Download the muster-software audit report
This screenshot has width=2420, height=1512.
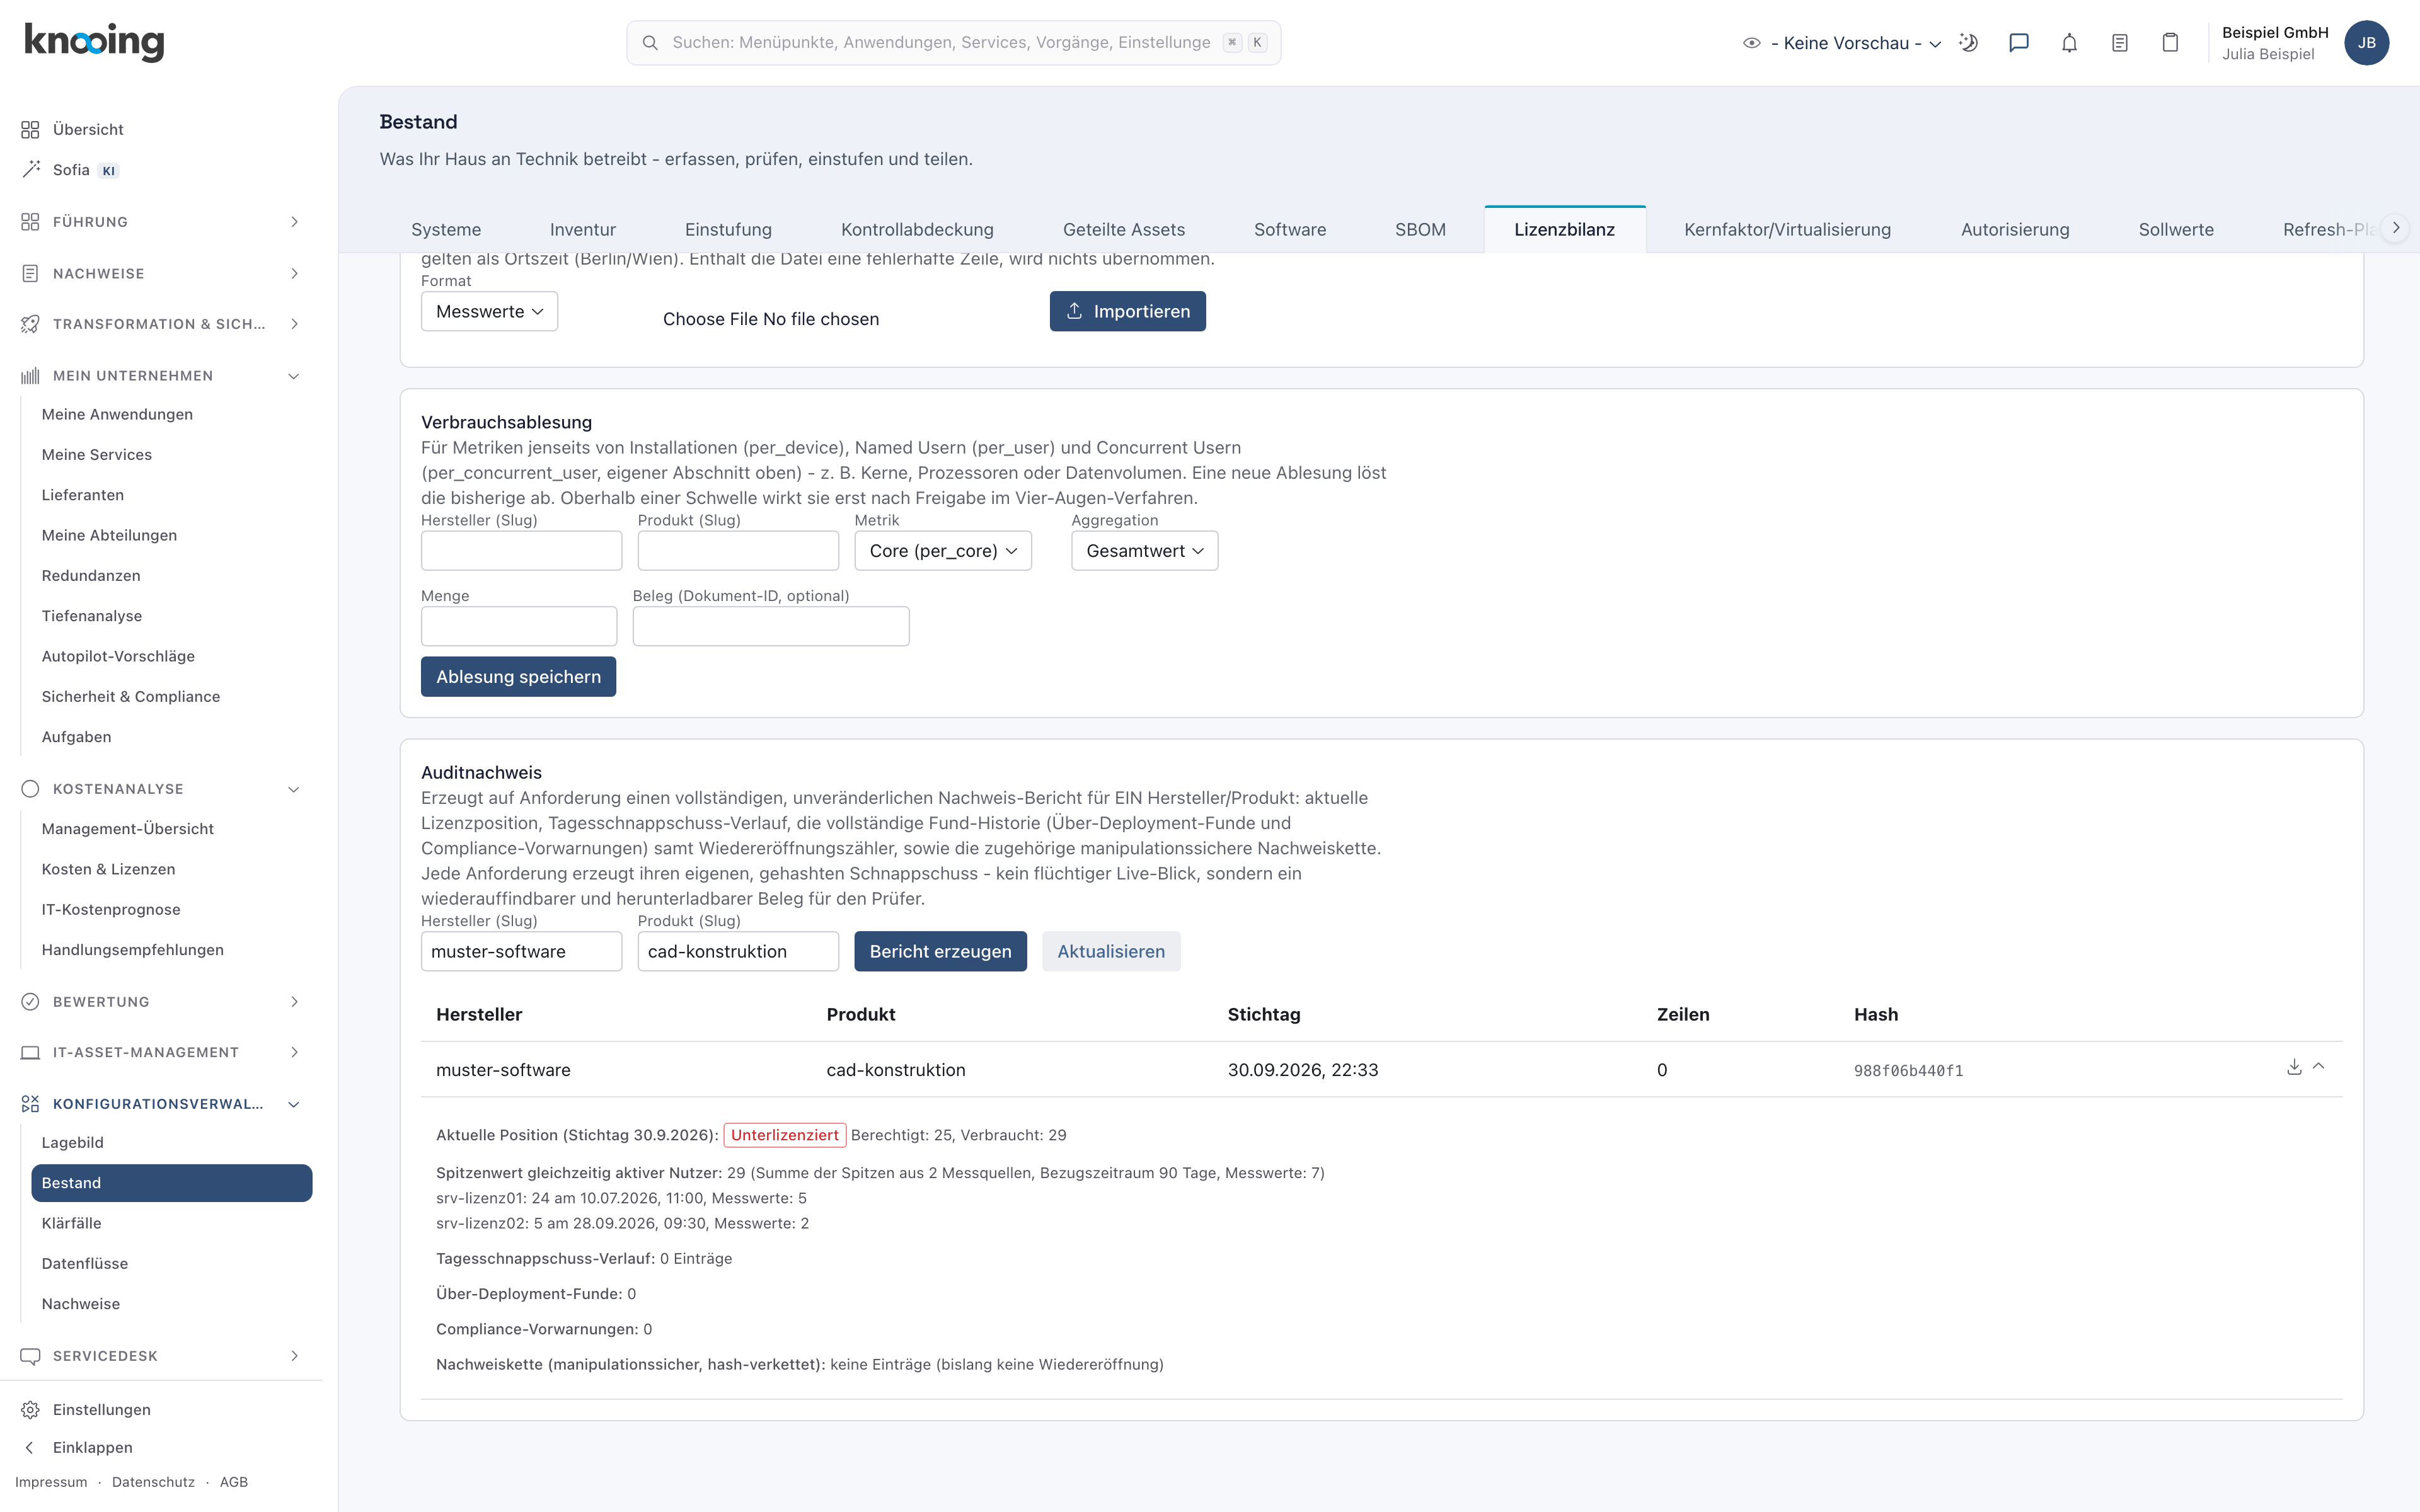pos(2294,1067)
